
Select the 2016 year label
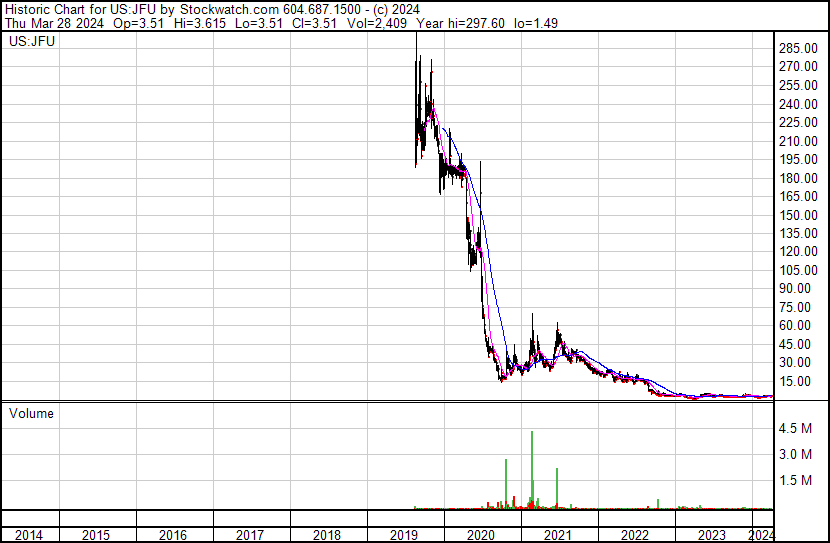click(x=173, y=535)
